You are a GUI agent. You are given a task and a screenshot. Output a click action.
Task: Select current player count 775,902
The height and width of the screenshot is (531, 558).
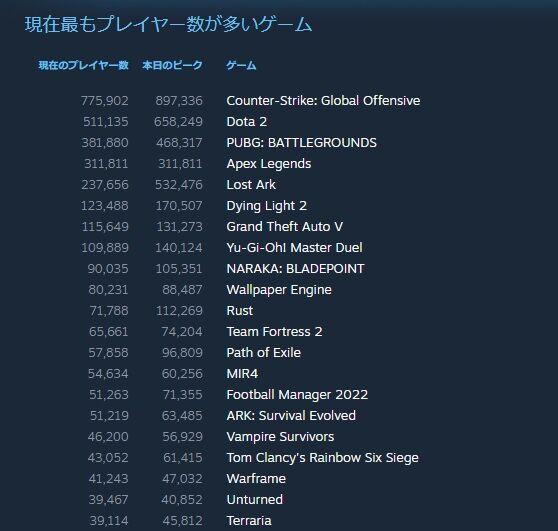pos(105,101)
